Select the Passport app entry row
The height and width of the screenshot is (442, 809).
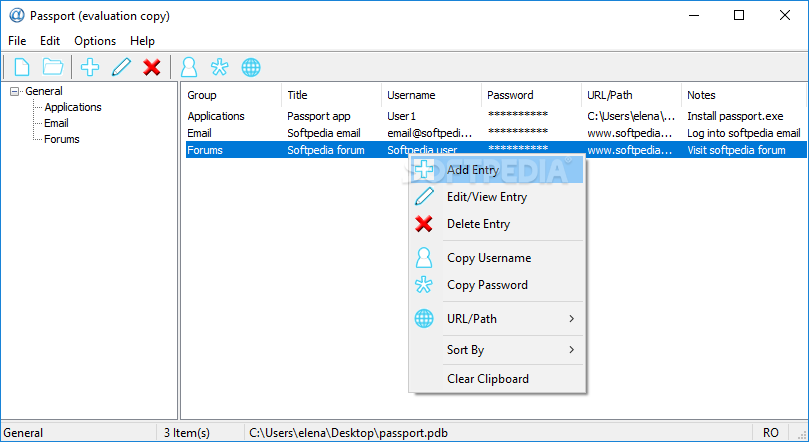click(495, 116)
